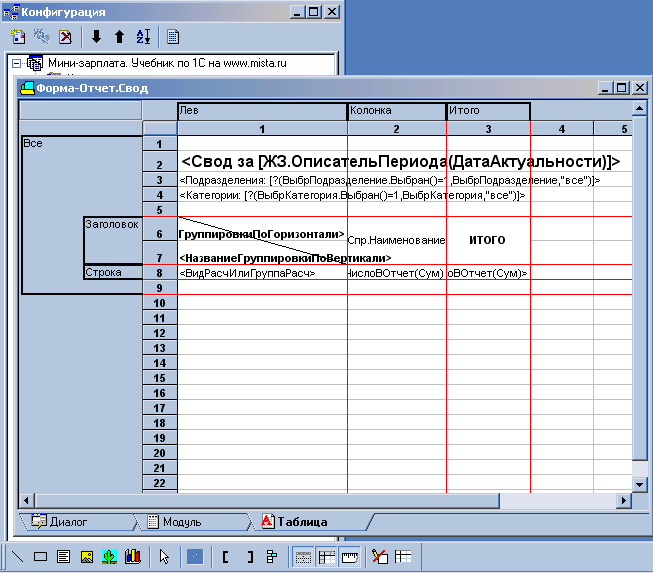653x573 pixels.
Task: Click the Подразделения formula cell
Action: 389,180
